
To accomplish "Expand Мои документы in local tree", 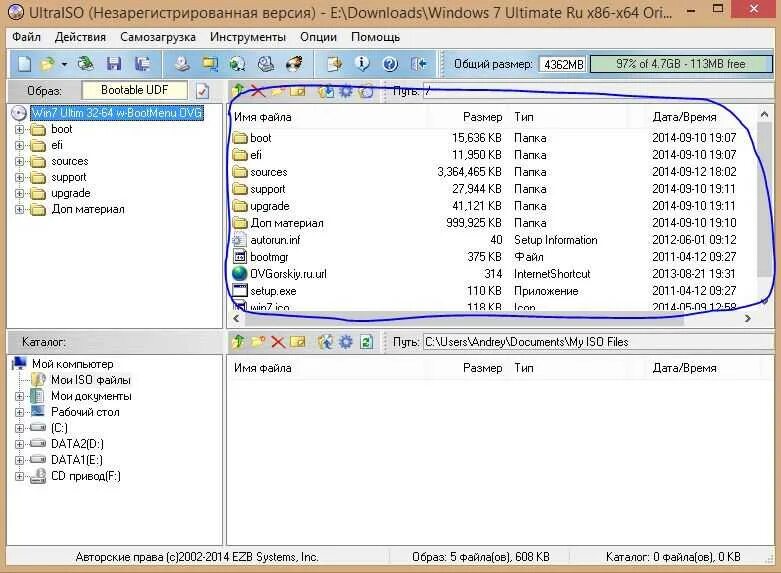I will pyautogui.click(x=19, y=396).
